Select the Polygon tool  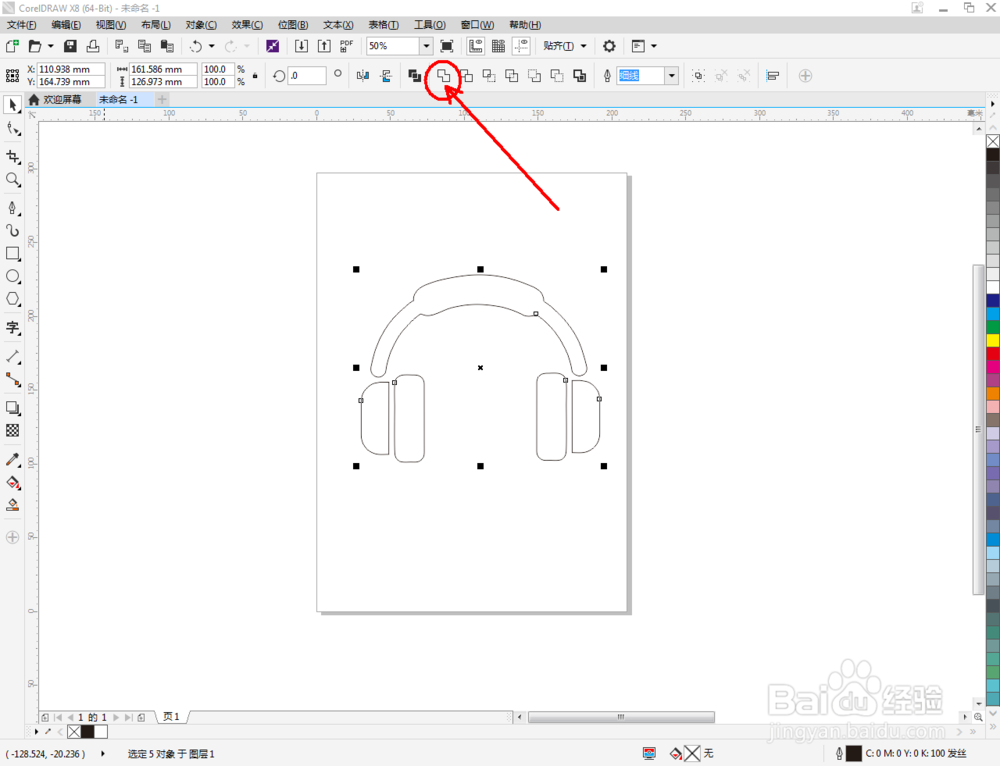[x=12, y=299]
